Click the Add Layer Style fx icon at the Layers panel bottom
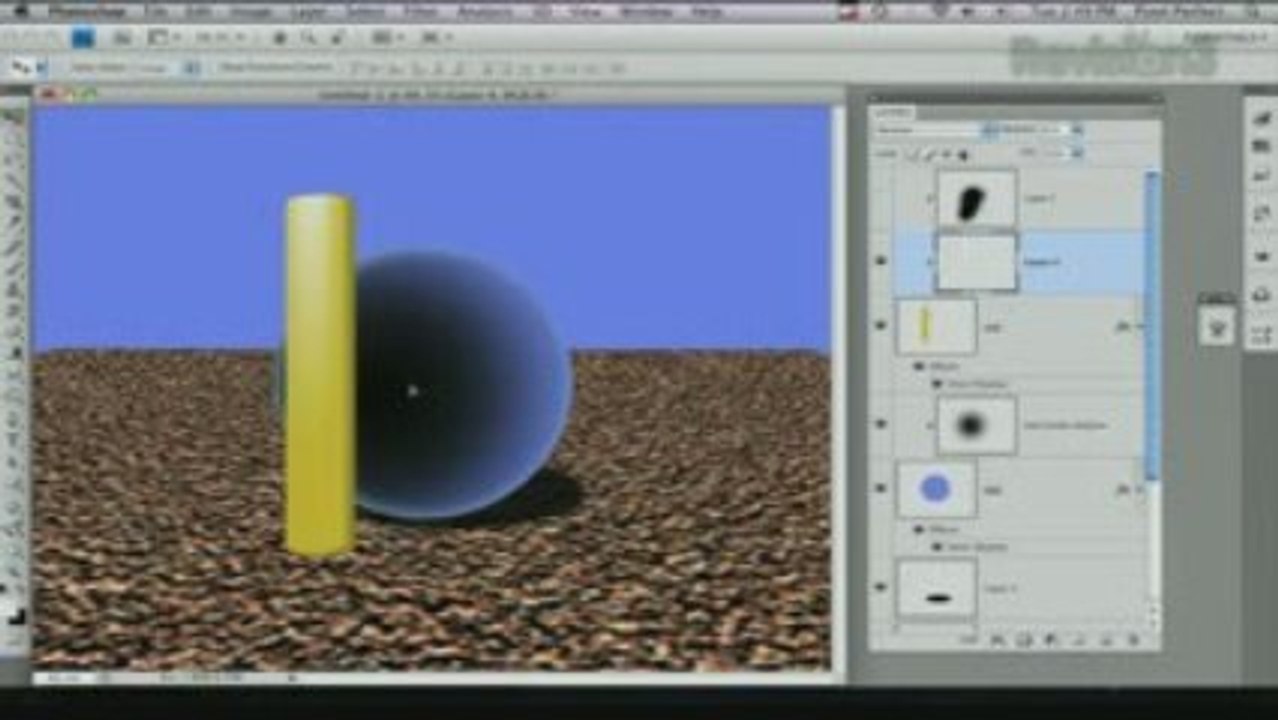Screen dimensions: 1278x720 point(997,638)
